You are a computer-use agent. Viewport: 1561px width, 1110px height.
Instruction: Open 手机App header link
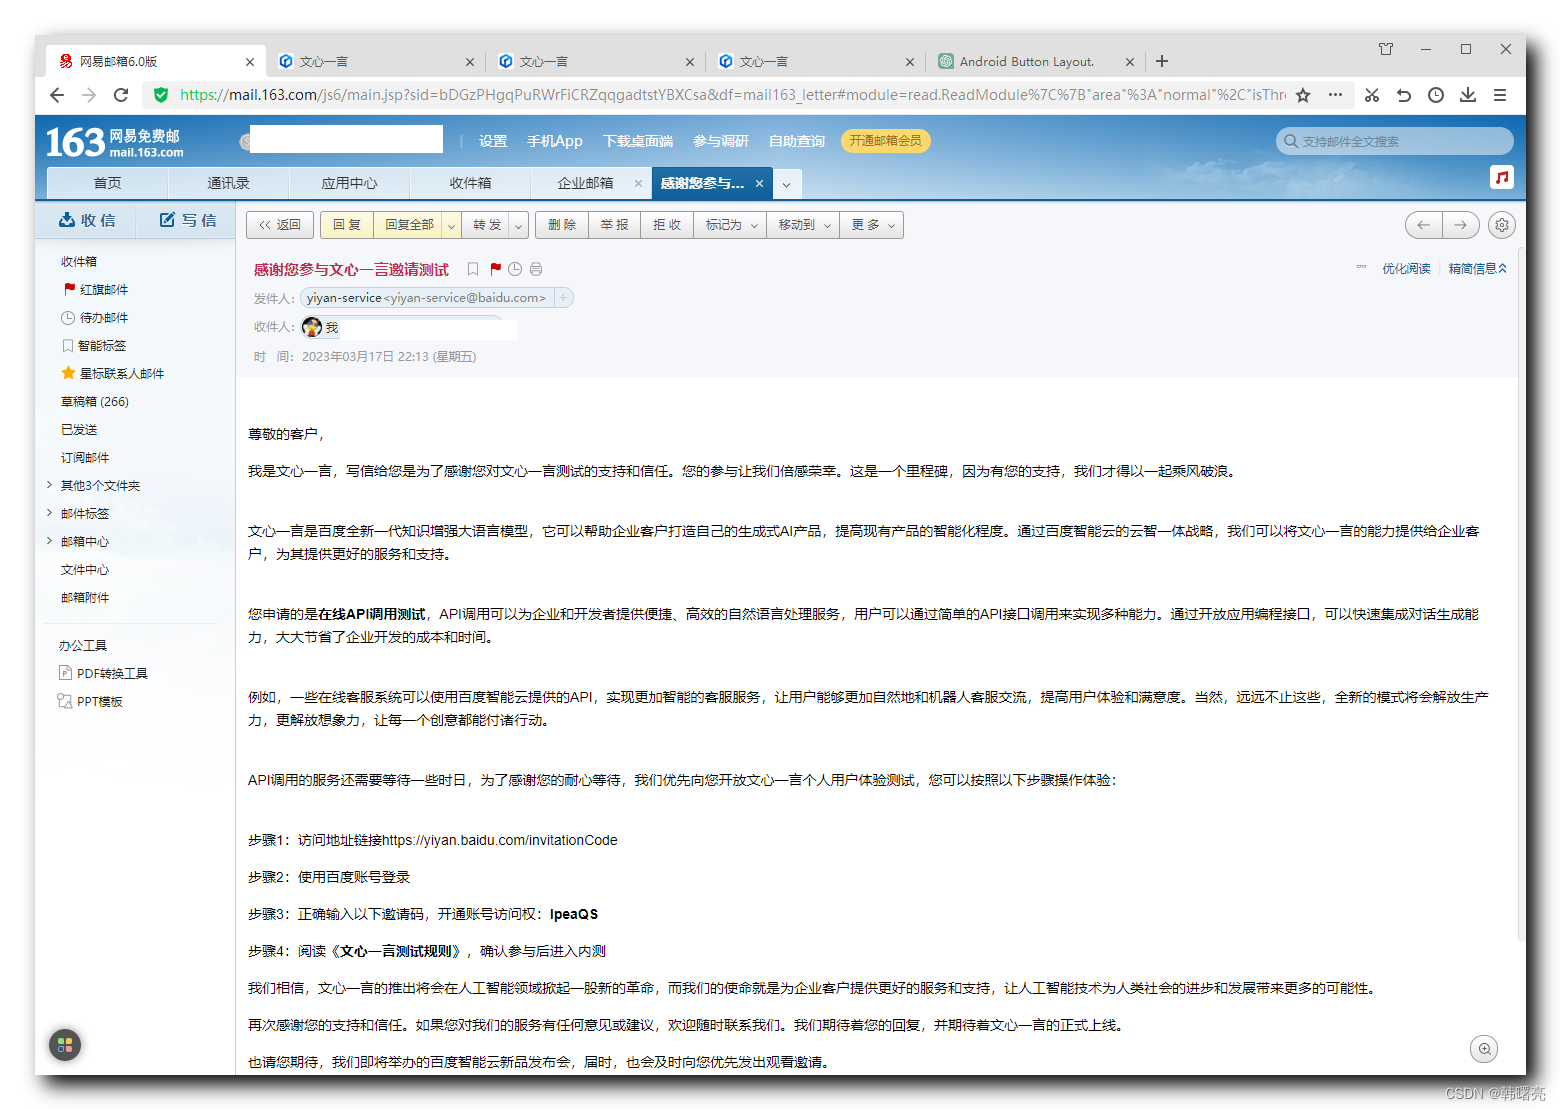click(x=555, y=141)
